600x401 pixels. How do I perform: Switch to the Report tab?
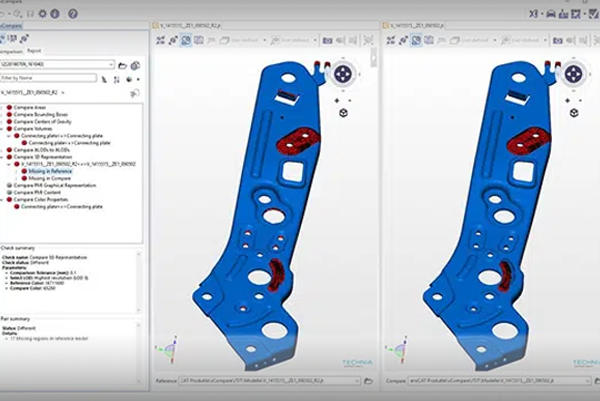[34, 50]
